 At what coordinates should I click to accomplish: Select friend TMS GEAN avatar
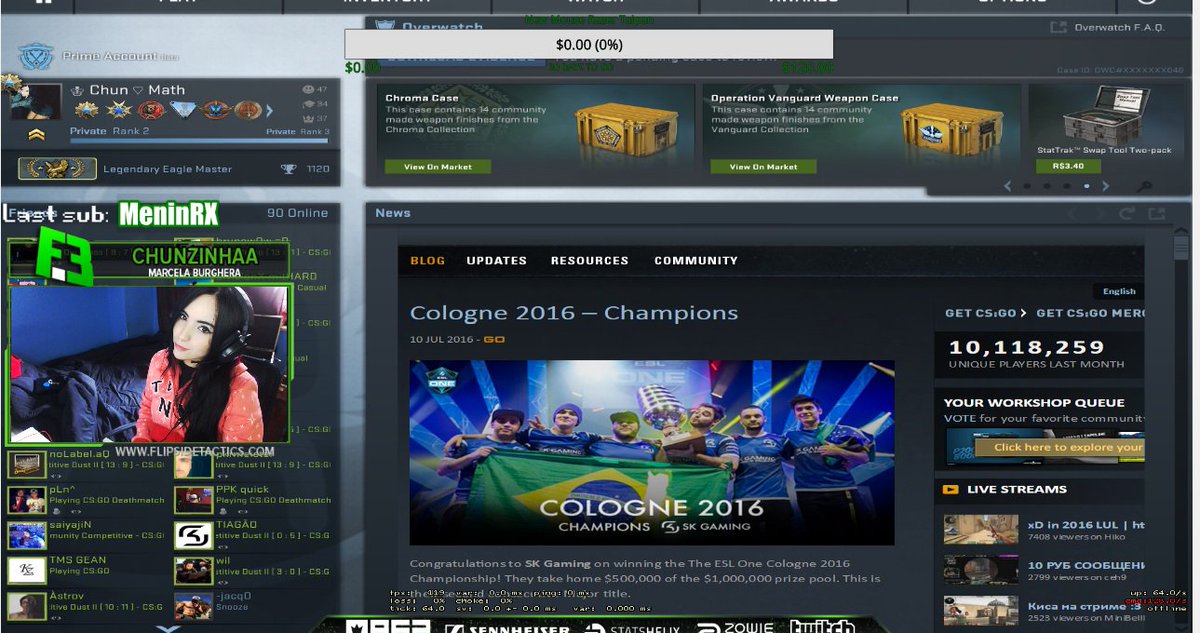tap(26, 570)
